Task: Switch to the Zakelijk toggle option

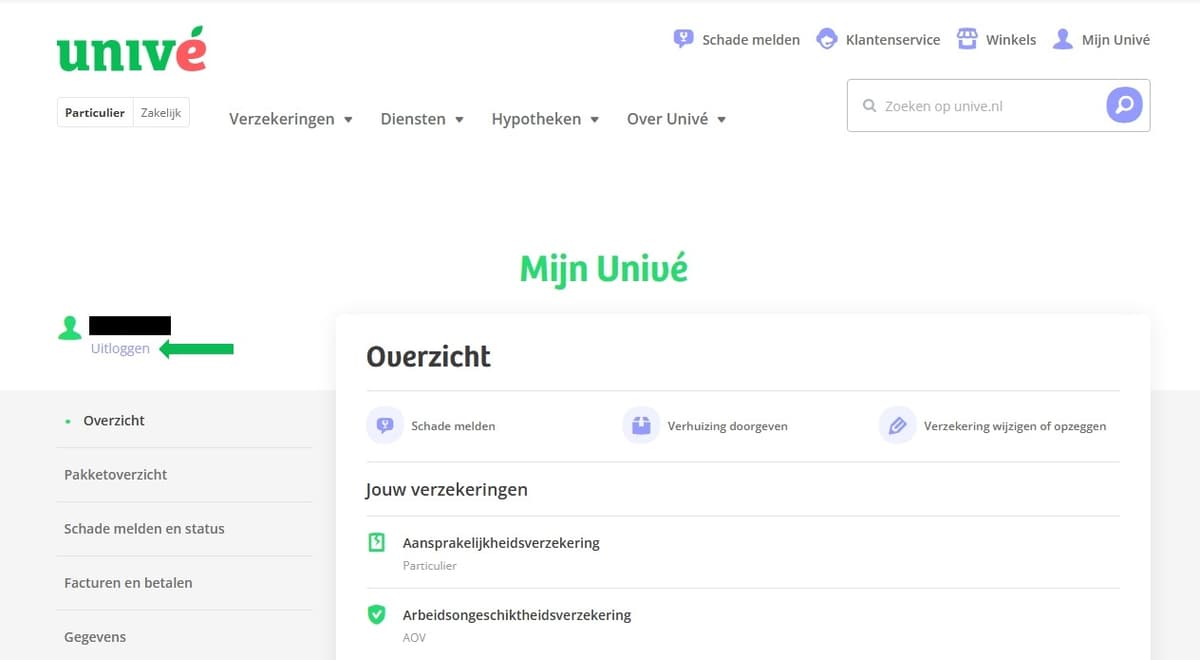Action: 161,113
